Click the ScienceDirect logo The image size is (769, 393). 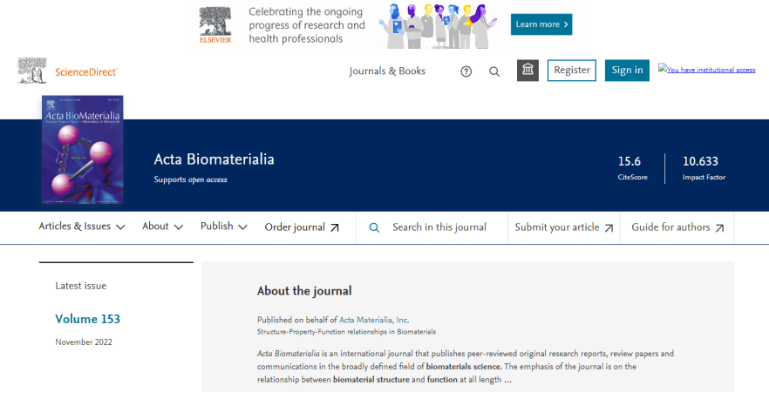click(x=68, y=71)
